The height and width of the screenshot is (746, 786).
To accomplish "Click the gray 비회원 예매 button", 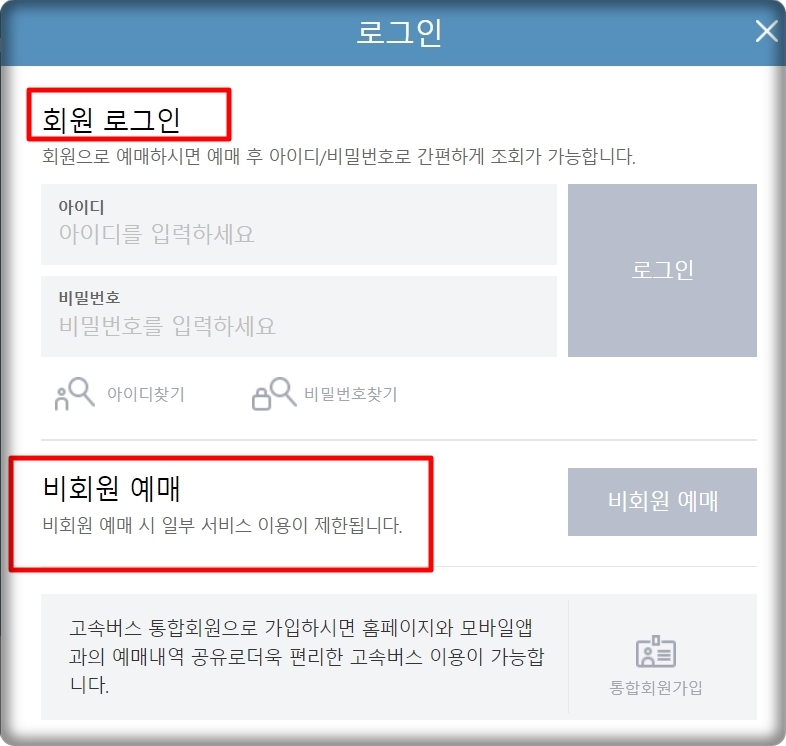I will click(662, 502).
